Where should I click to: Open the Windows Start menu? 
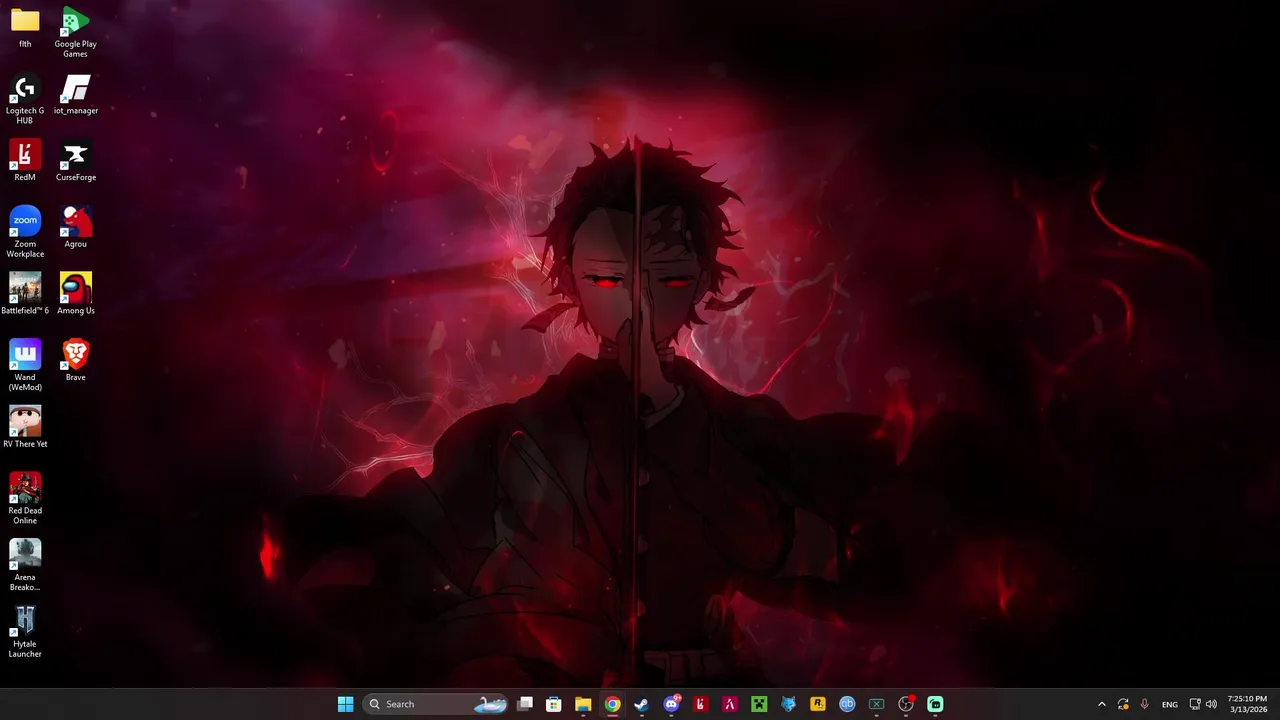[x=345, y=704]
